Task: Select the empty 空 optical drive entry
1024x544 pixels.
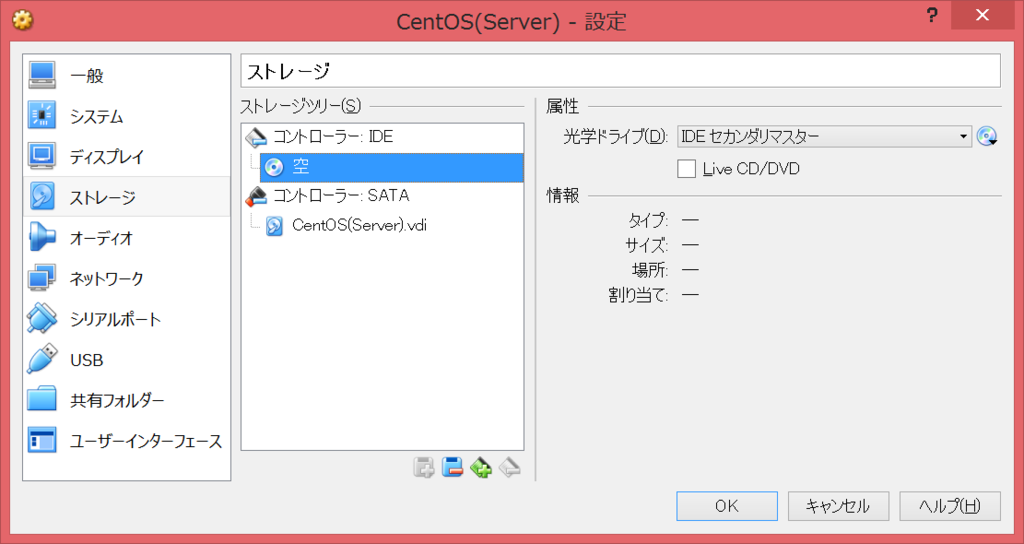Action: 391,168
